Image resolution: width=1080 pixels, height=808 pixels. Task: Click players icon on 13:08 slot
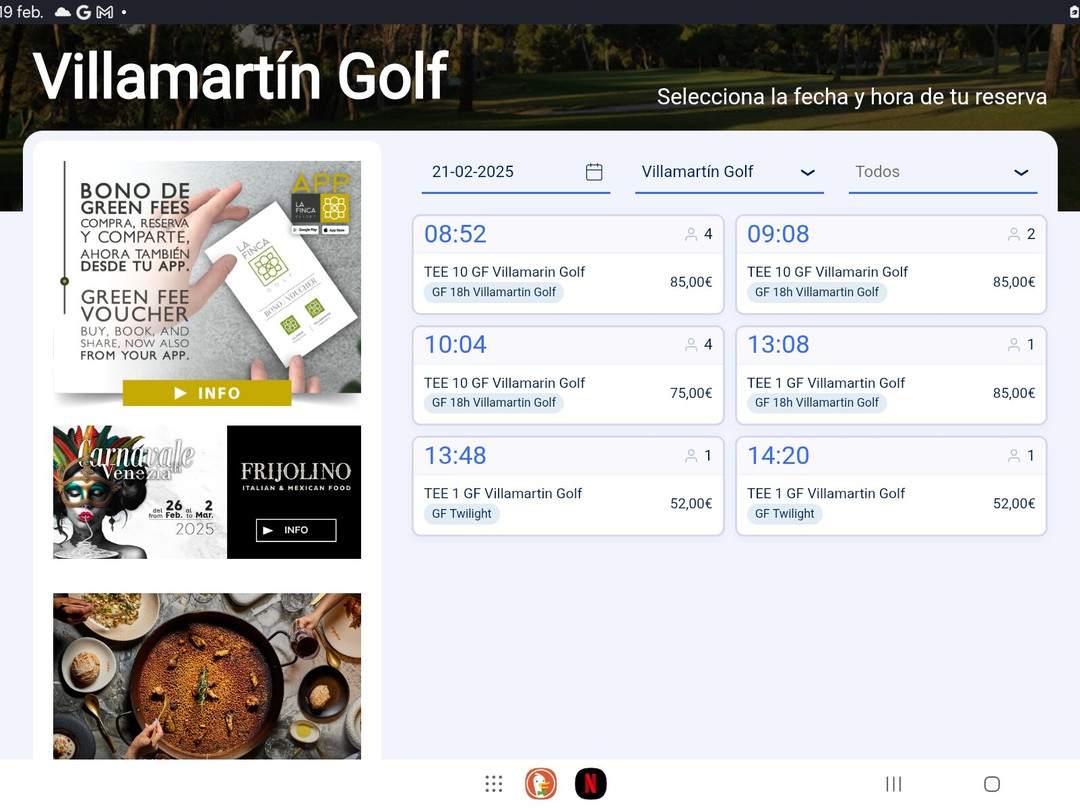point(1014,344)
